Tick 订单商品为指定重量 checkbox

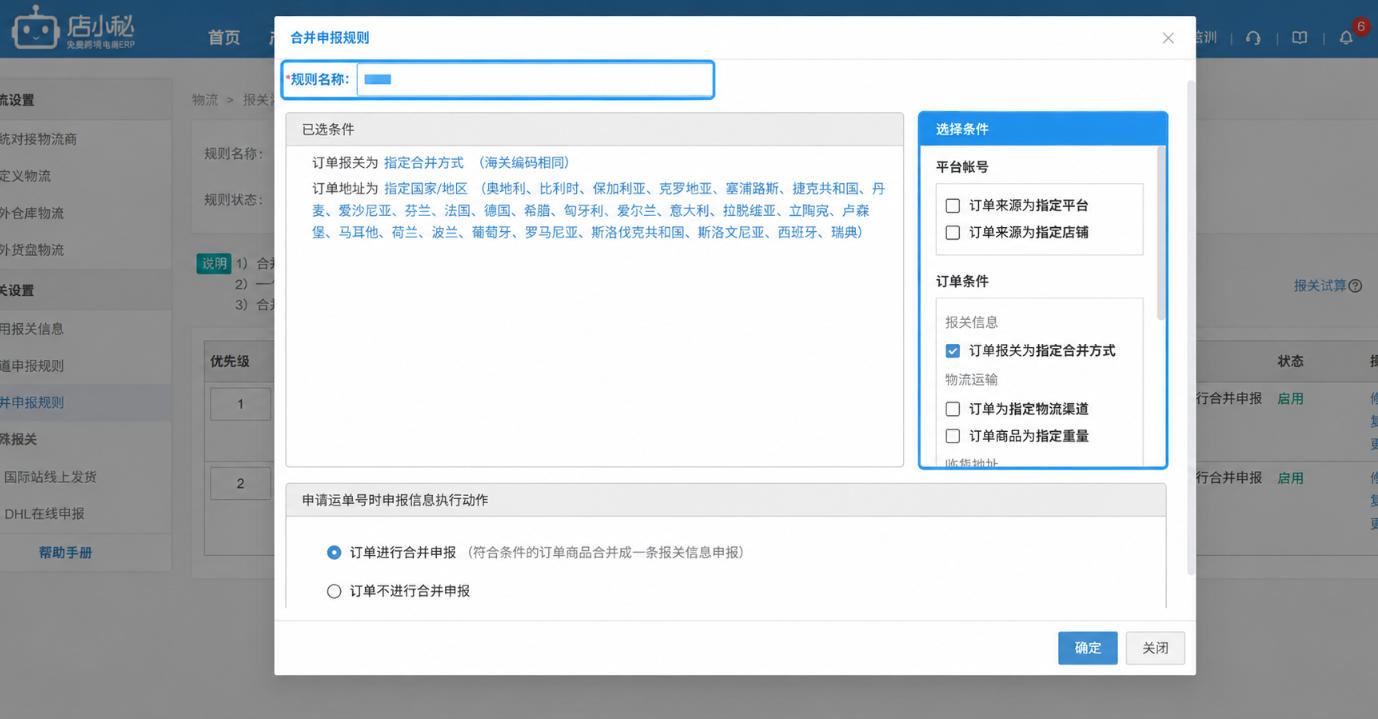tap(953, 436)
